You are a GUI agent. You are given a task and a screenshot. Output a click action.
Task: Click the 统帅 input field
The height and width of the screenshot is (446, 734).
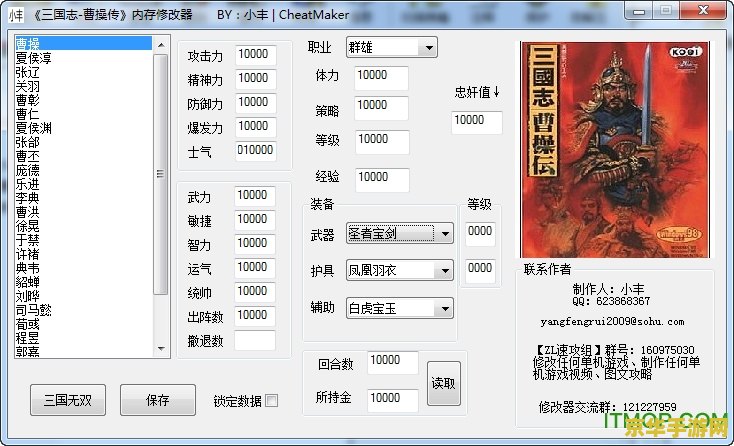coord(255,292)
